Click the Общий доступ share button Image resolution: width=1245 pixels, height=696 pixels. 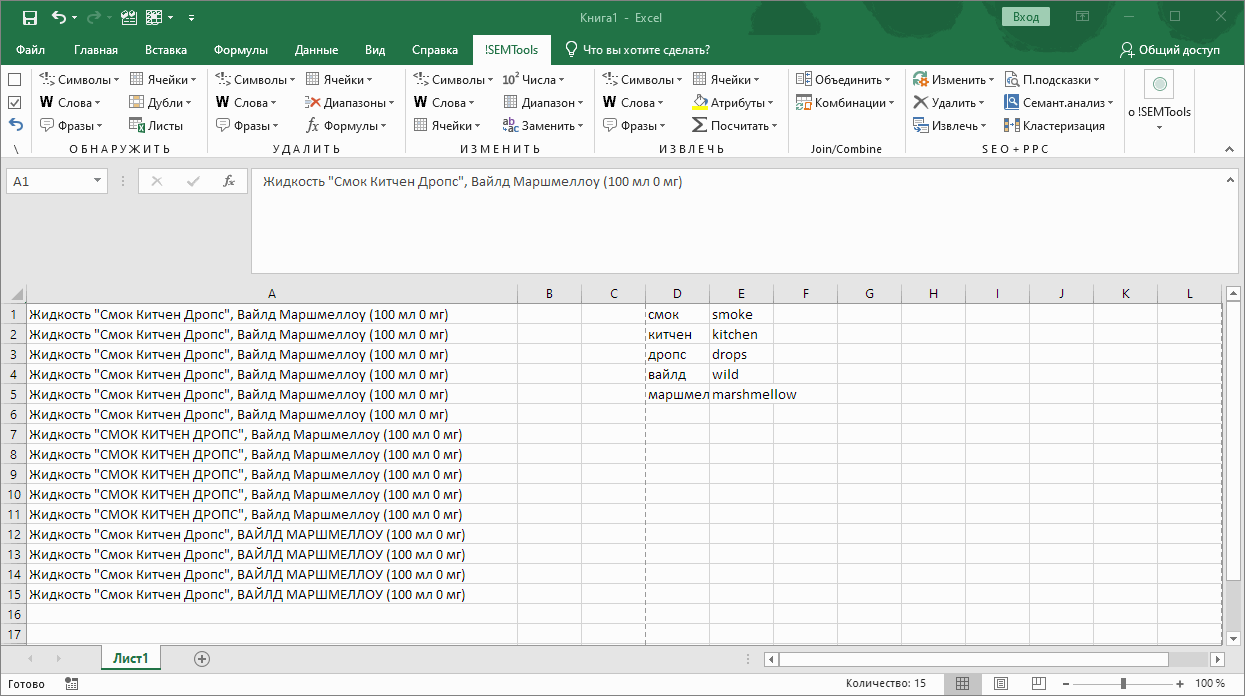(1170, 50)
